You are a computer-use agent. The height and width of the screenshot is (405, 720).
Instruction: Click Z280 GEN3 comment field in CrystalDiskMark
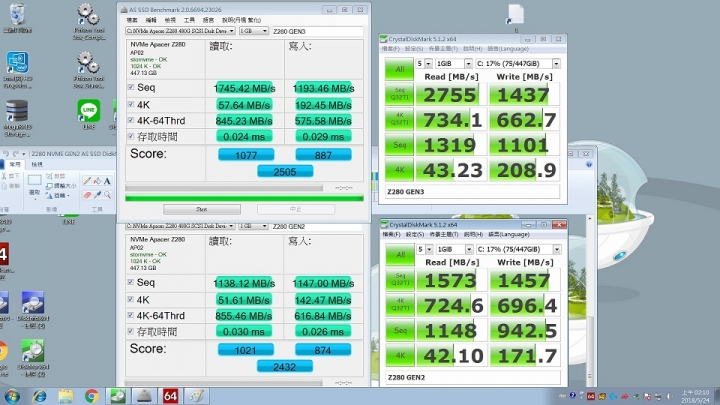point(472,192)
